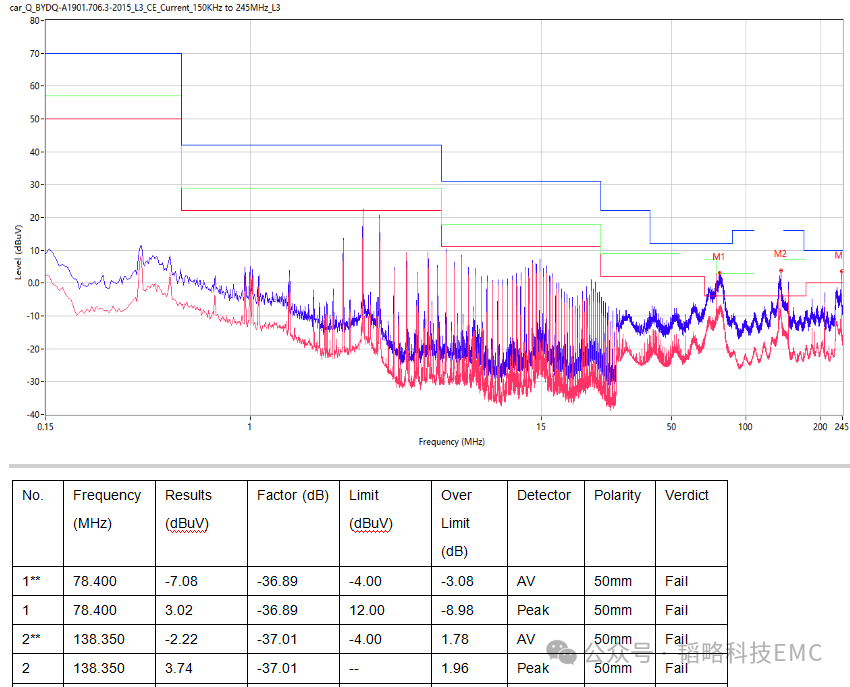Select the M2 marker label on the chart

point(780,254)
